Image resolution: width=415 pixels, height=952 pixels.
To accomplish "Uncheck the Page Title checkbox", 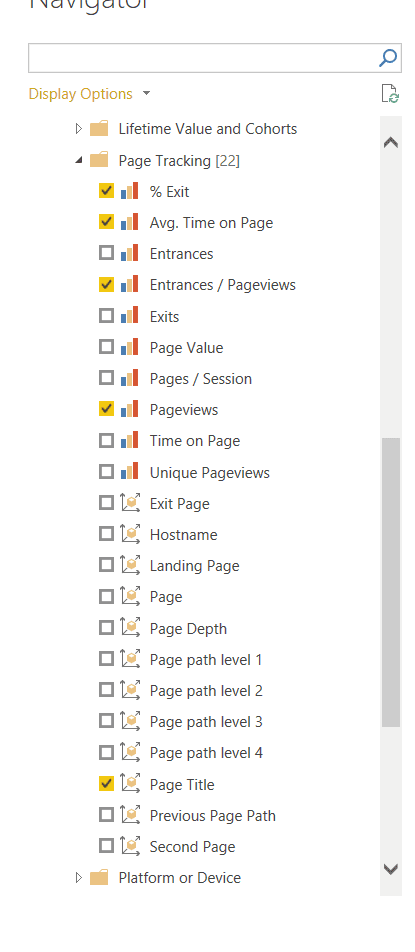I will [x=106, y=784].
